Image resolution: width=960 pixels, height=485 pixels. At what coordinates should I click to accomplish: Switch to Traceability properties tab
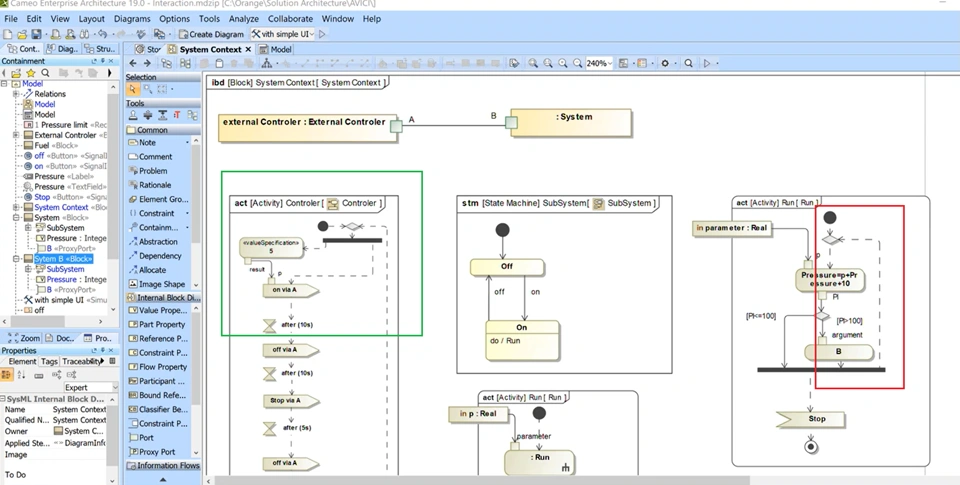[x=82, y=362]
